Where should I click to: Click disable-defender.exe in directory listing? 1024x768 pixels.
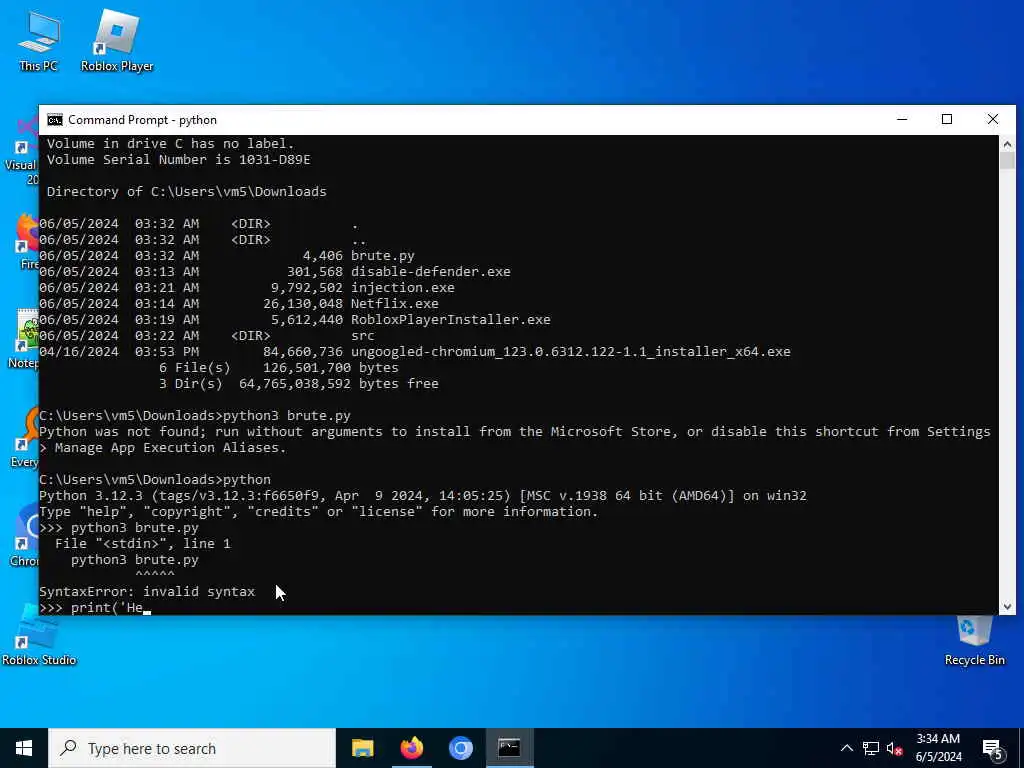(x=431, y=272)
